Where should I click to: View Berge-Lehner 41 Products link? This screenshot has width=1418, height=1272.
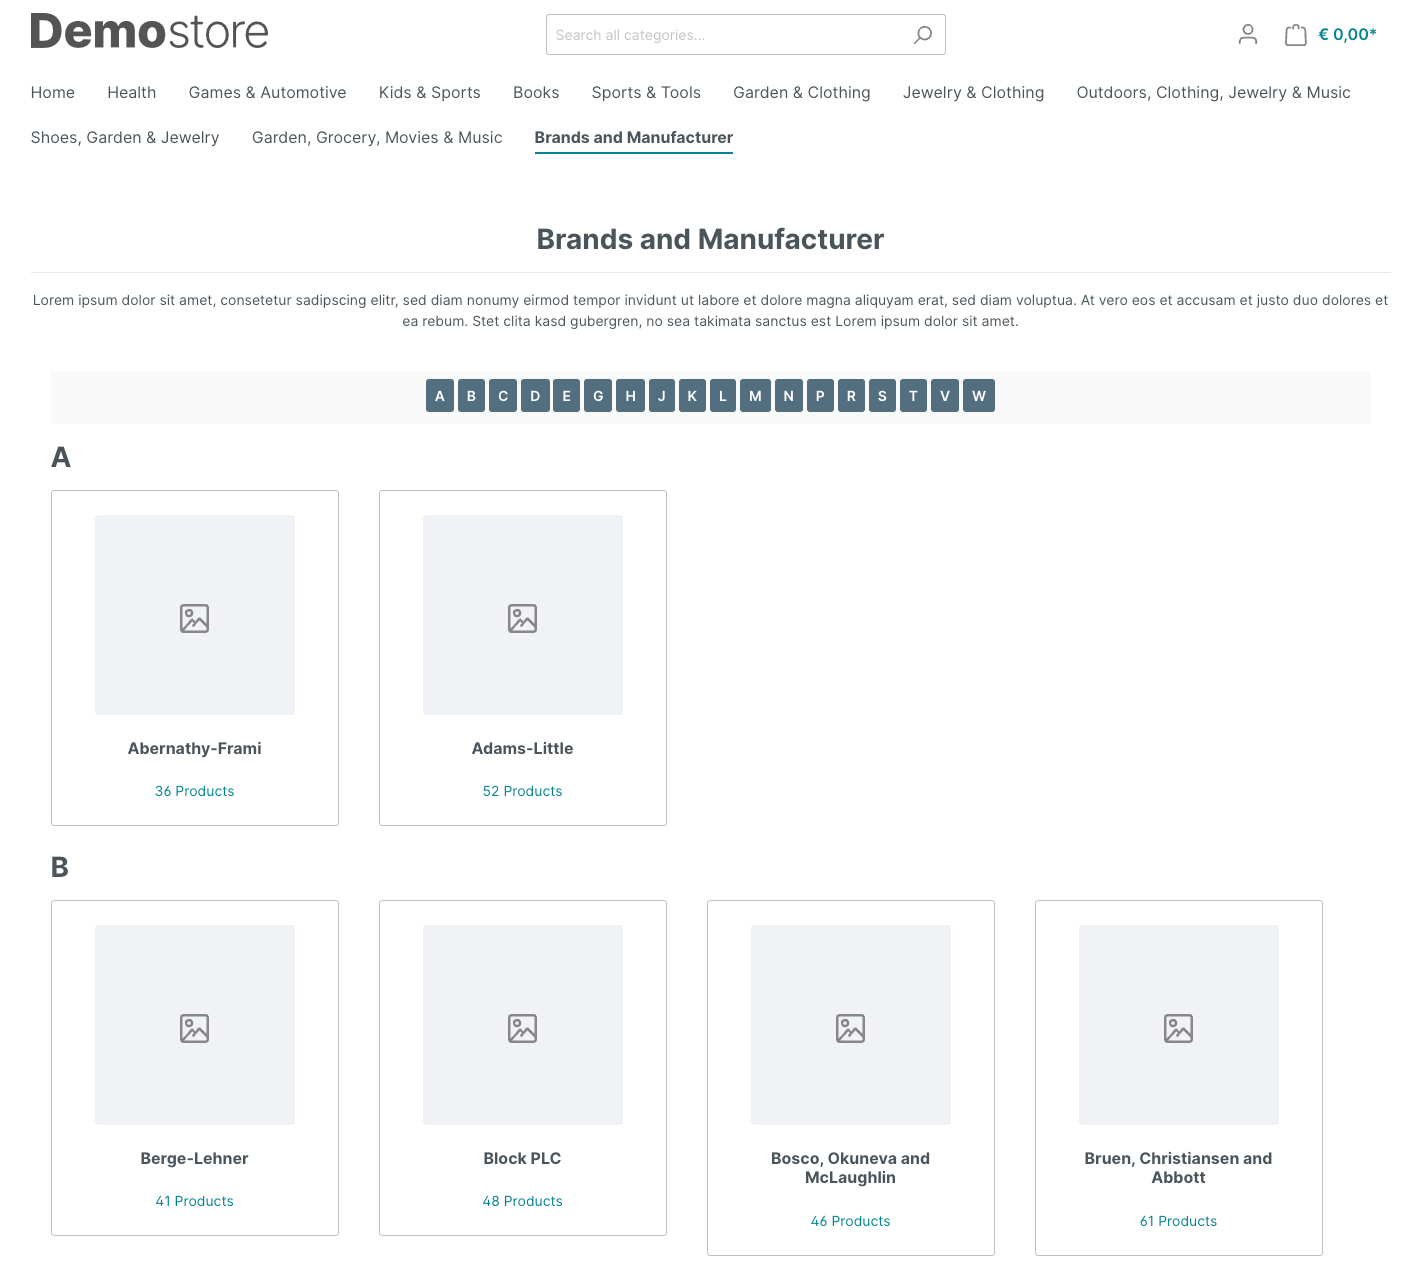(x=194, y=1201)
